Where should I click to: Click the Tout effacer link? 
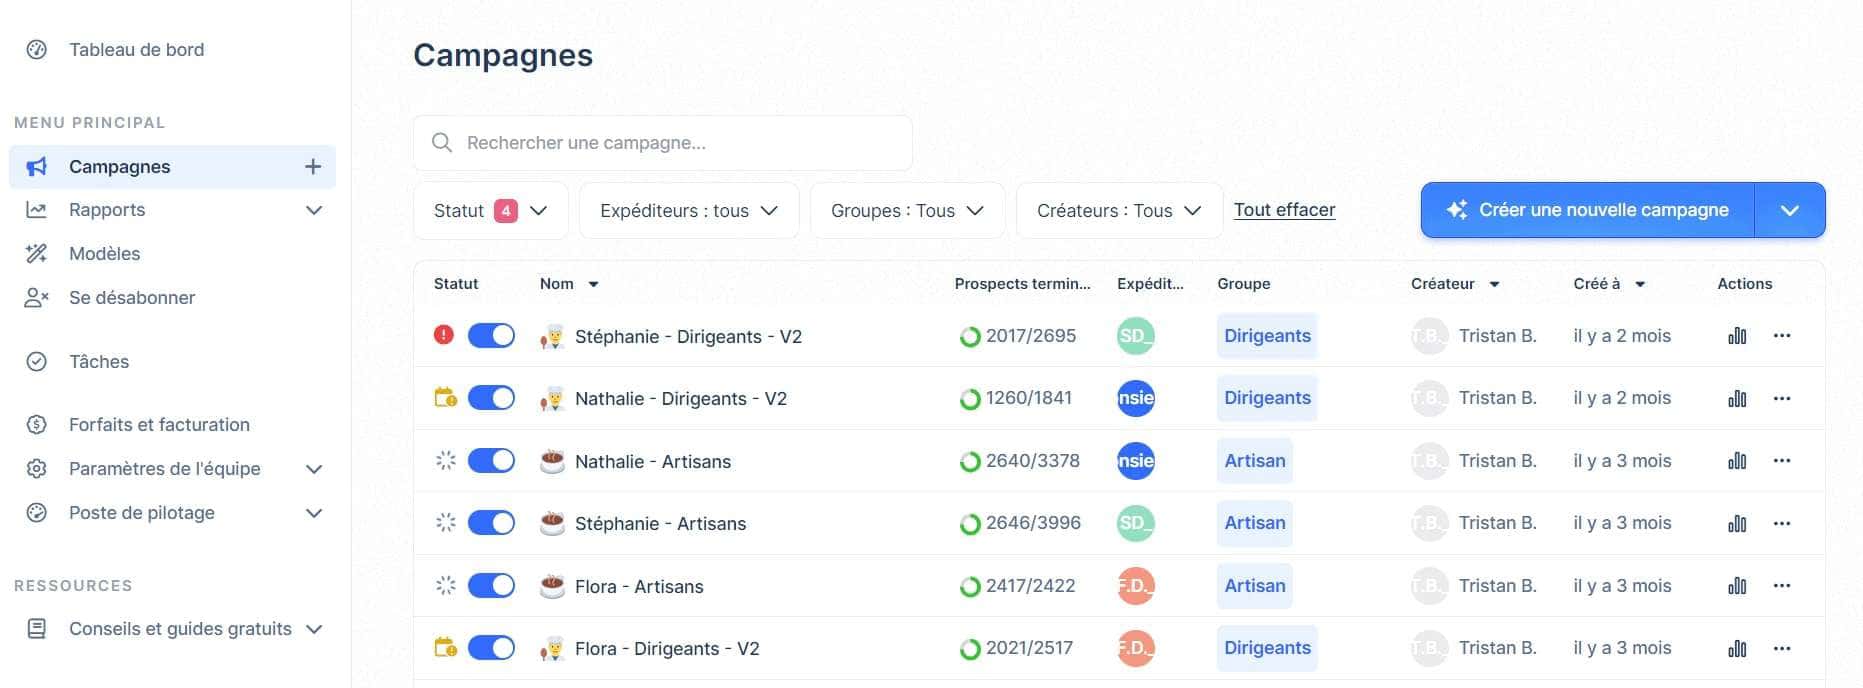click(1284, 210)
